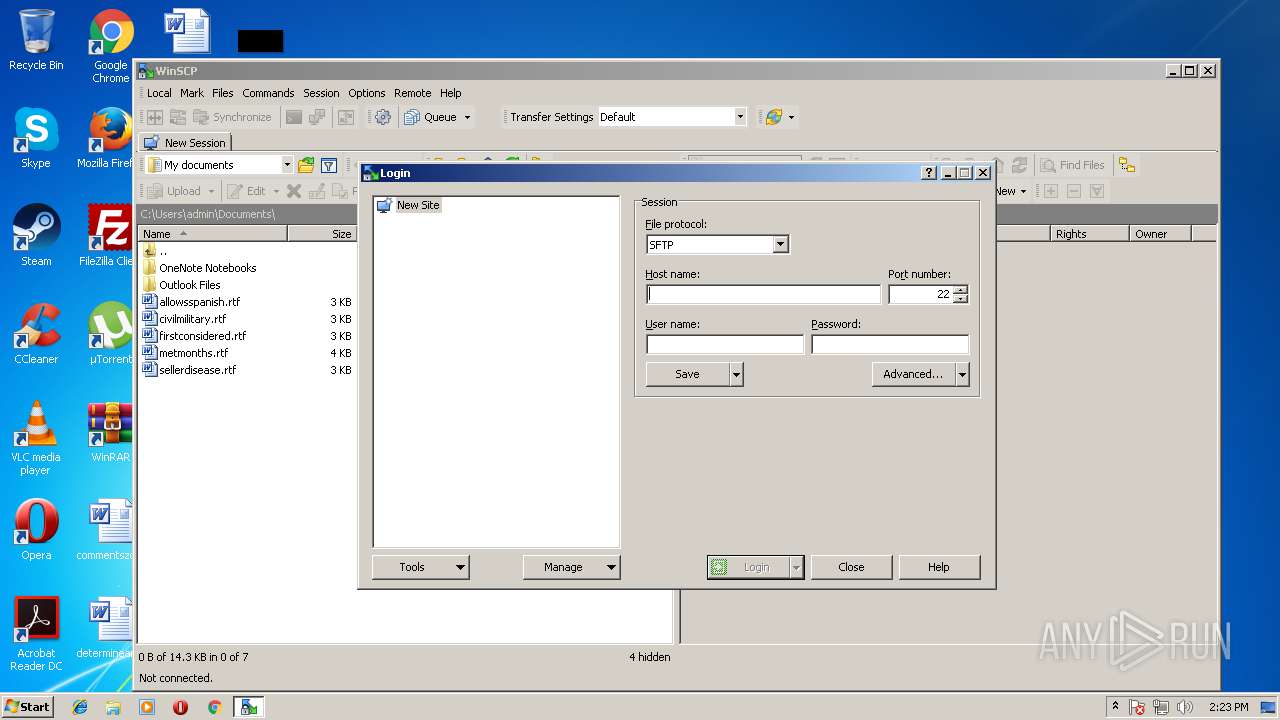
Task: Select the OneNote Notebooks folder
Action: pos(207,268)
